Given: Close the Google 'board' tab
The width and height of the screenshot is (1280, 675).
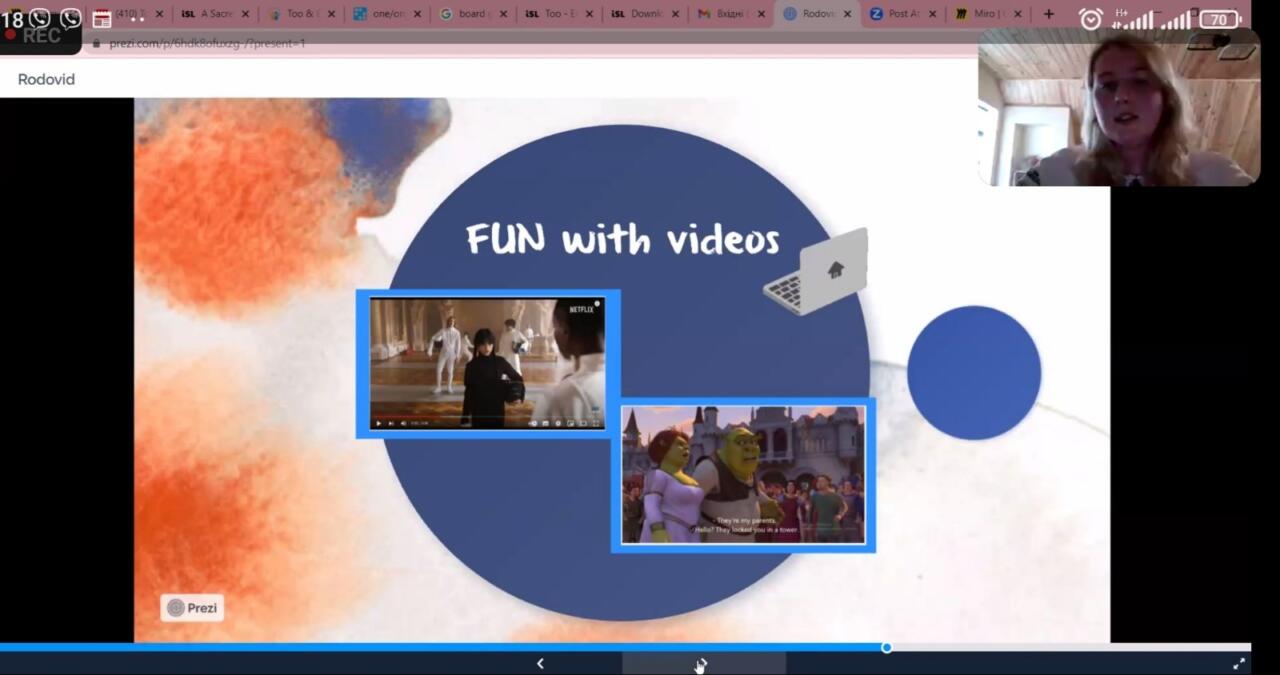Looking at the screenshot, I should 503,14.
